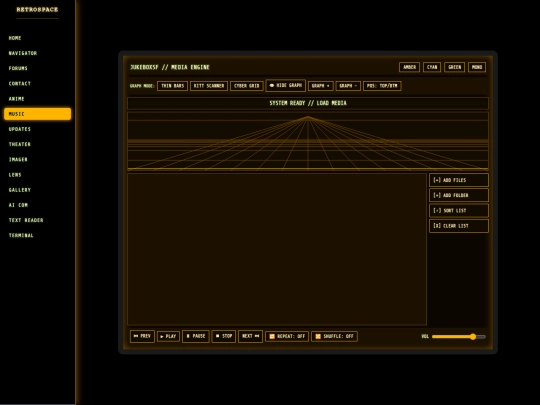Toggle graph position Top/Btm
540x405 pixels.
click(382, 86)
